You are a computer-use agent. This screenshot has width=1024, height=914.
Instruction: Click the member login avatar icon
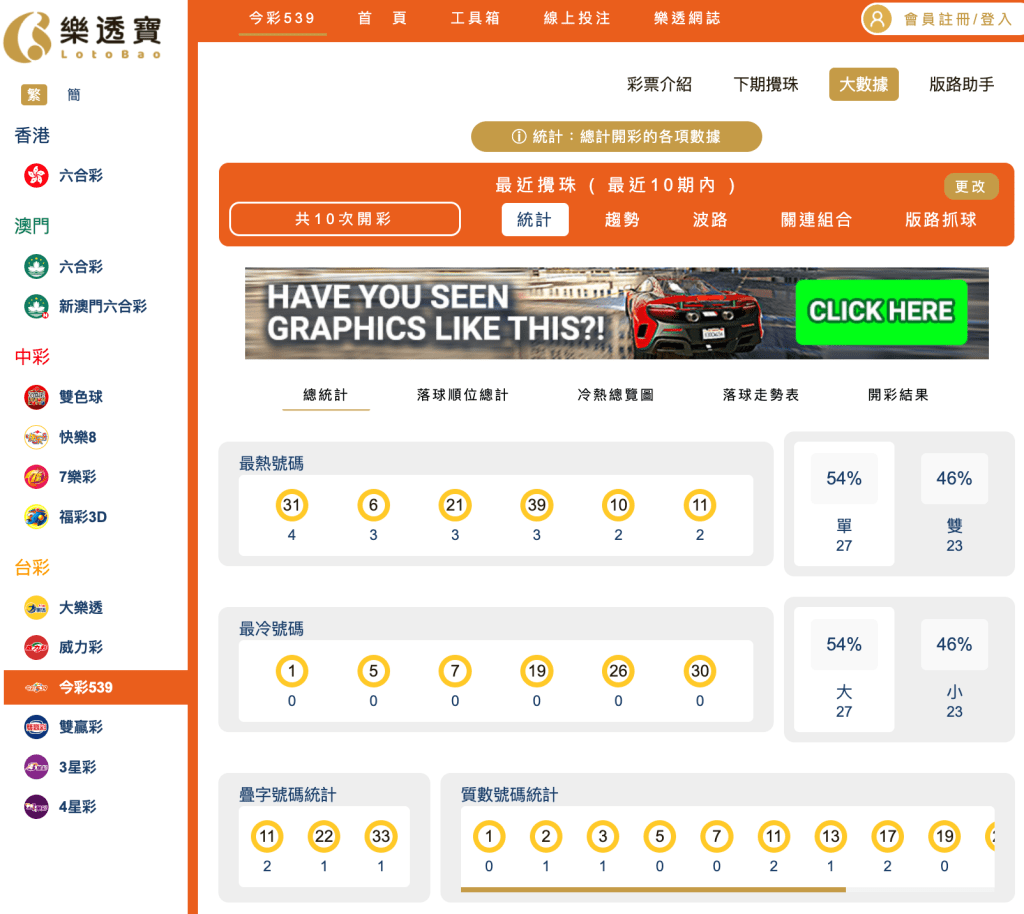[x=876, y=18]
